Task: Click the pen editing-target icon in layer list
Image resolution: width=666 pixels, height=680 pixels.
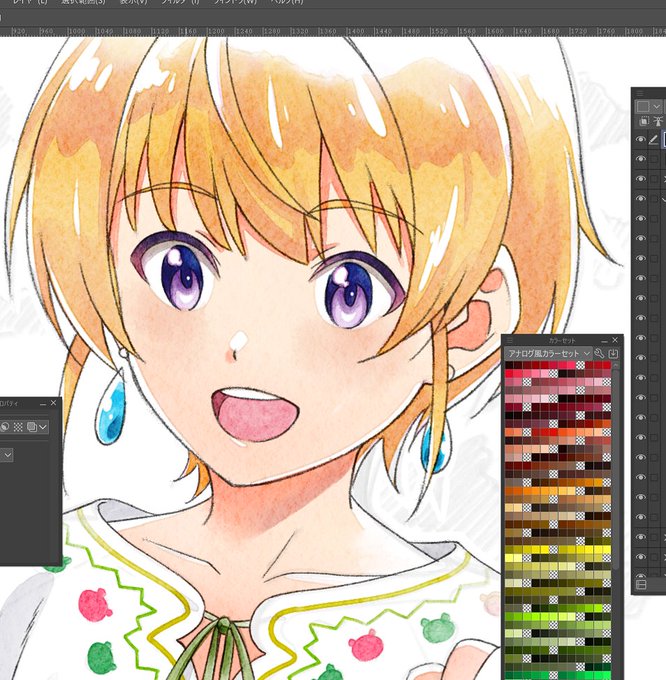Action: (x=653, y=140)
